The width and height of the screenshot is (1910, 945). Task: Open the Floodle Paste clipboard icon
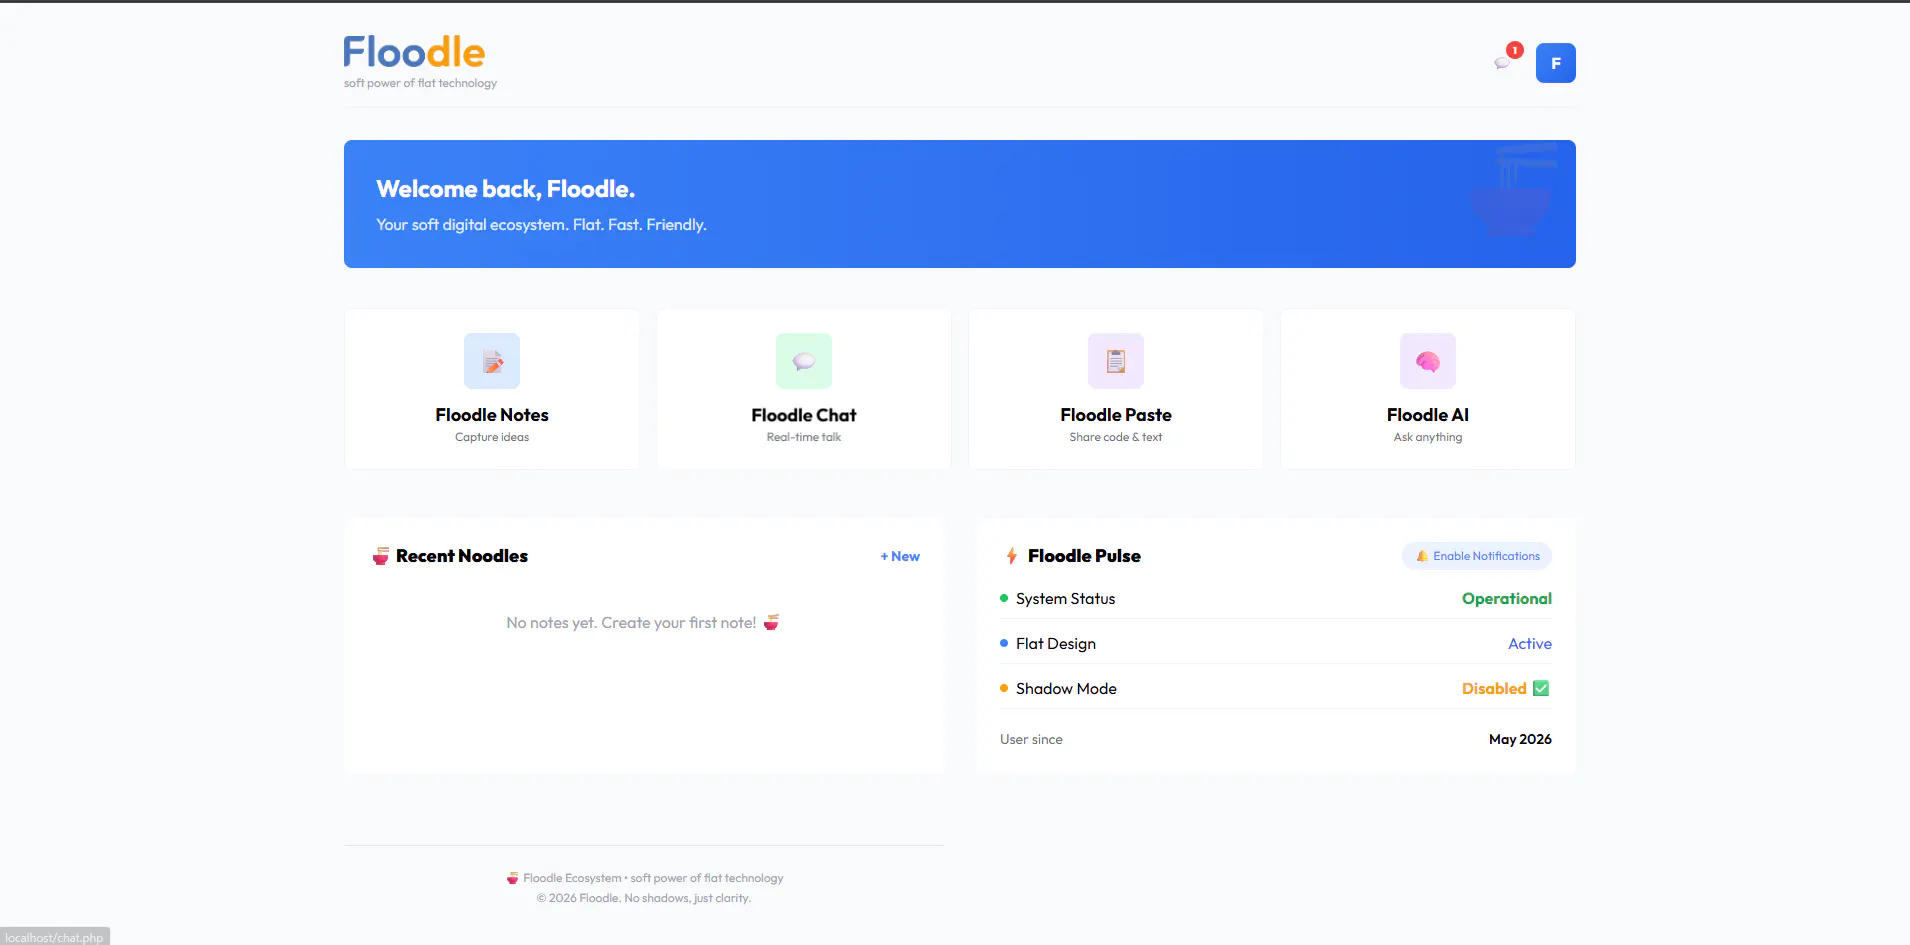pyautogui.click(x=1116, y=361)
